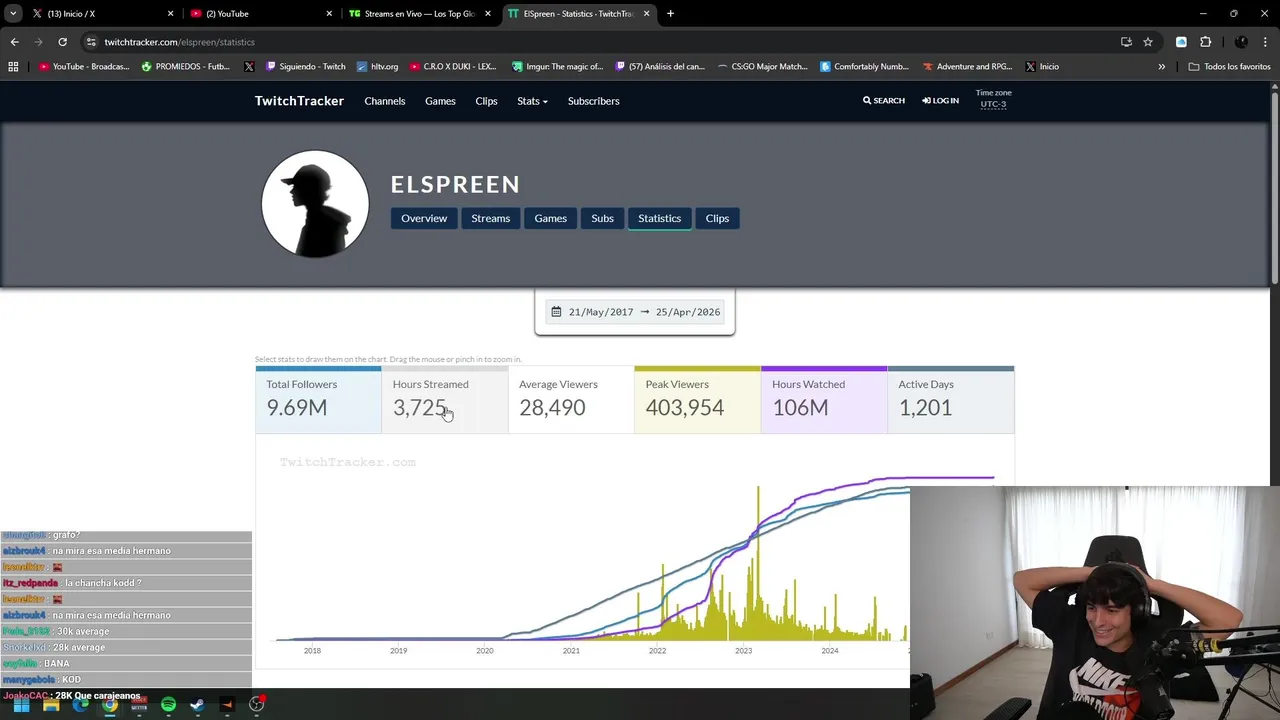Open the Games nav item
Image resolution: width=1280 pixels, height=720 pixels.
(440, 101)
